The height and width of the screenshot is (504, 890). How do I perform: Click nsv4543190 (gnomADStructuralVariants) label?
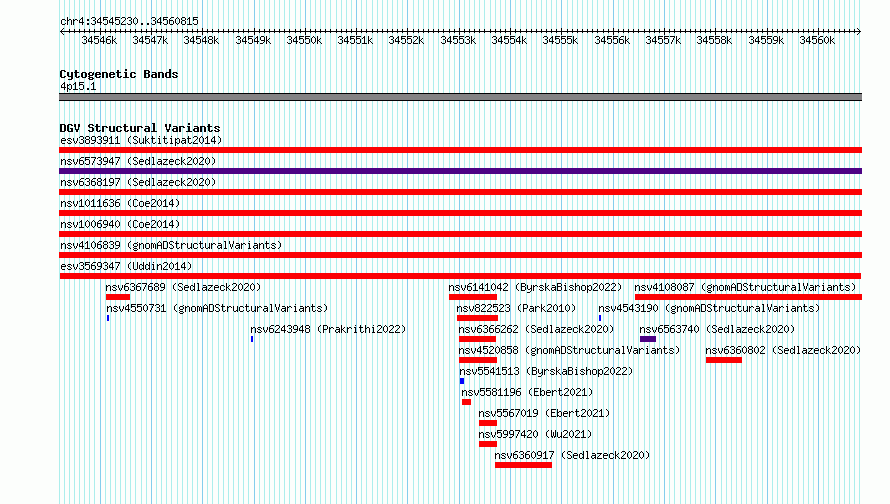(709, 308)
